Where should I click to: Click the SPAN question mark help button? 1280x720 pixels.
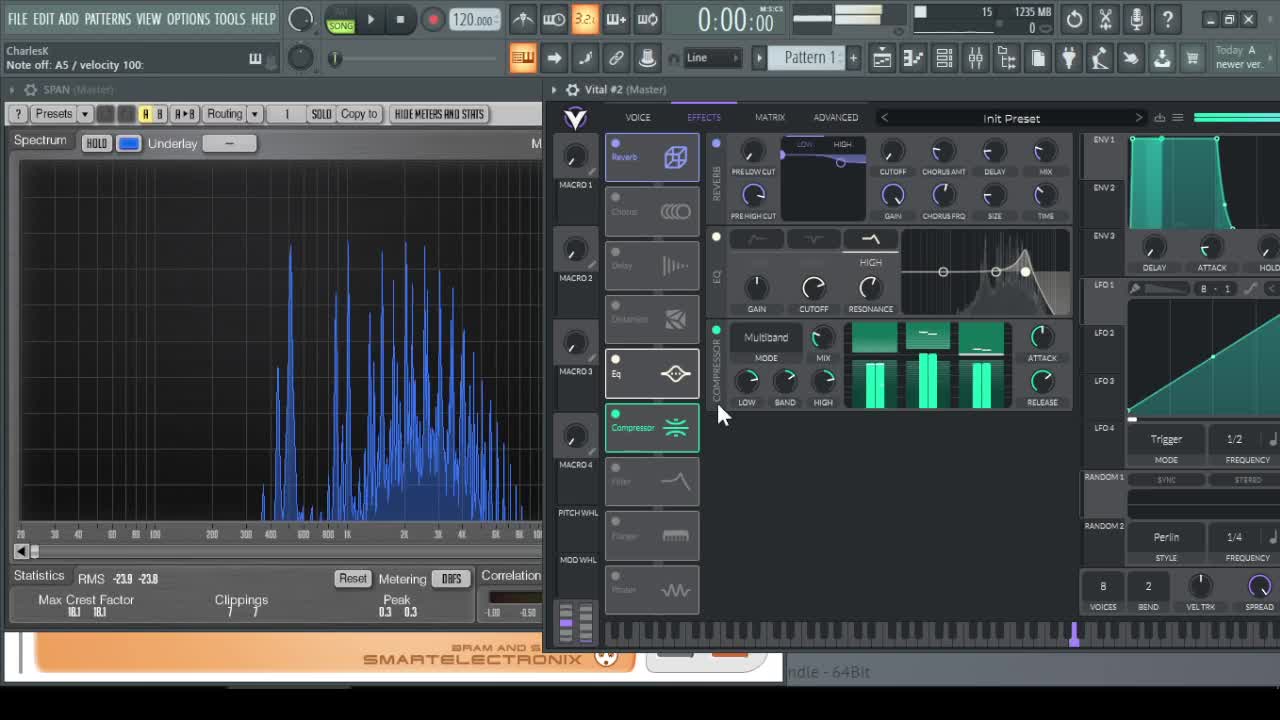[17, 114]
